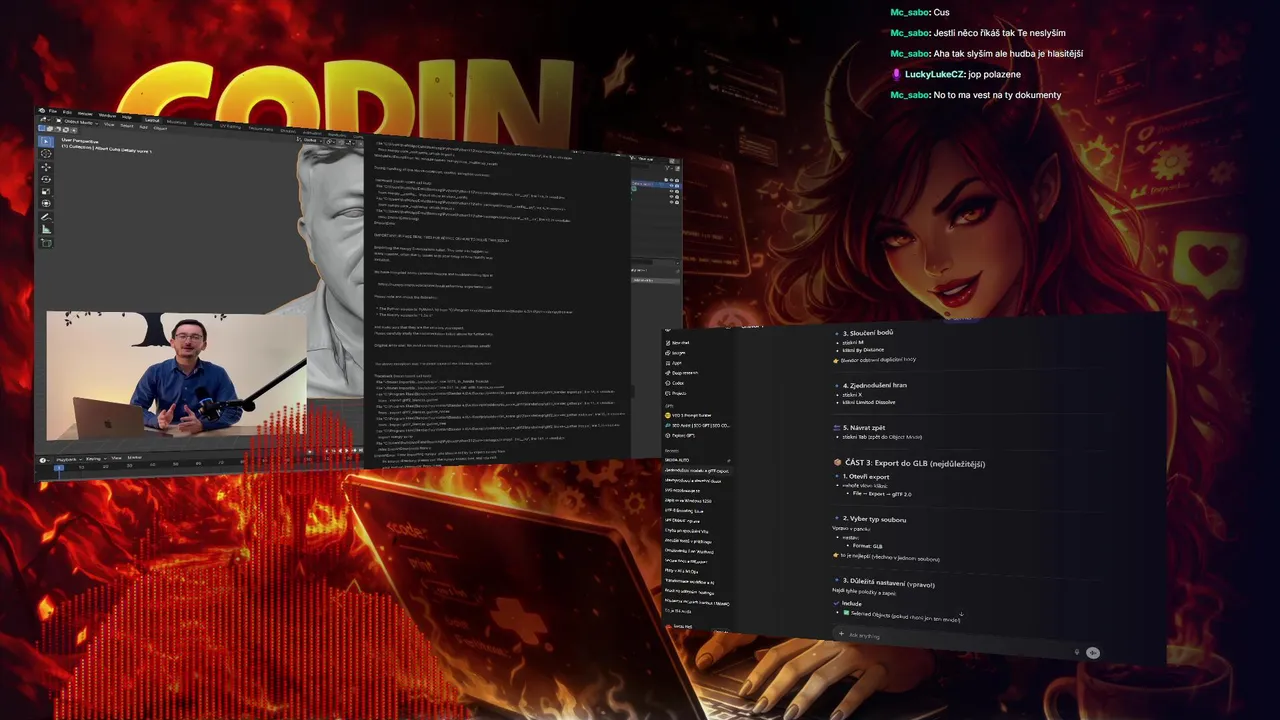Click 'ČÁST 3: Export do GLB' heading
1280x720 pixels.
pos(917,463)
